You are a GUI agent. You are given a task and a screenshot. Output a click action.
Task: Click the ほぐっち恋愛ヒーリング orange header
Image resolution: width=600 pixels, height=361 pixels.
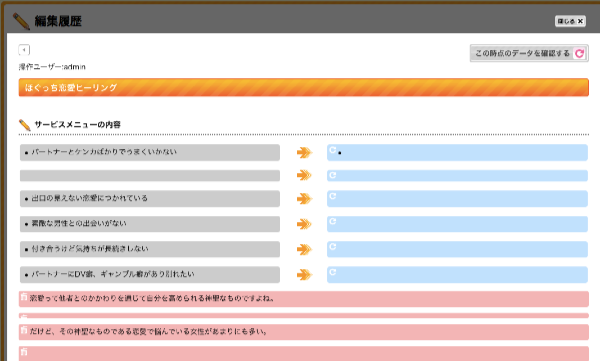click(303, 87)
